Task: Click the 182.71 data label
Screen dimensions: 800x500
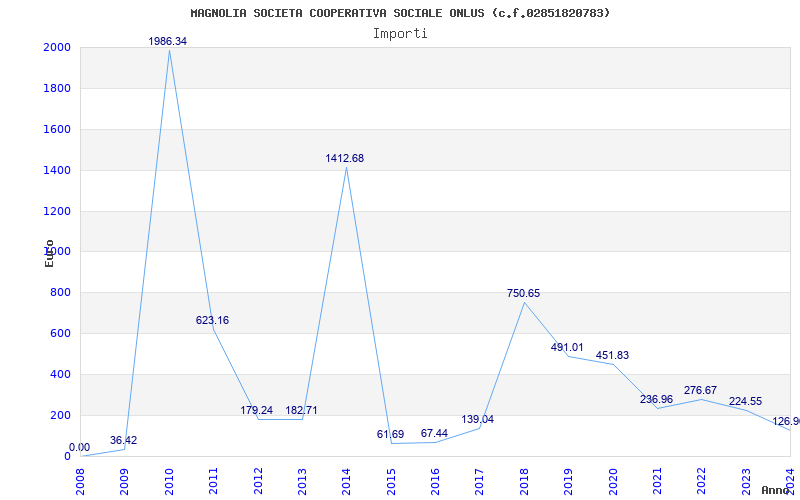Action: click(x=301, y=410)
